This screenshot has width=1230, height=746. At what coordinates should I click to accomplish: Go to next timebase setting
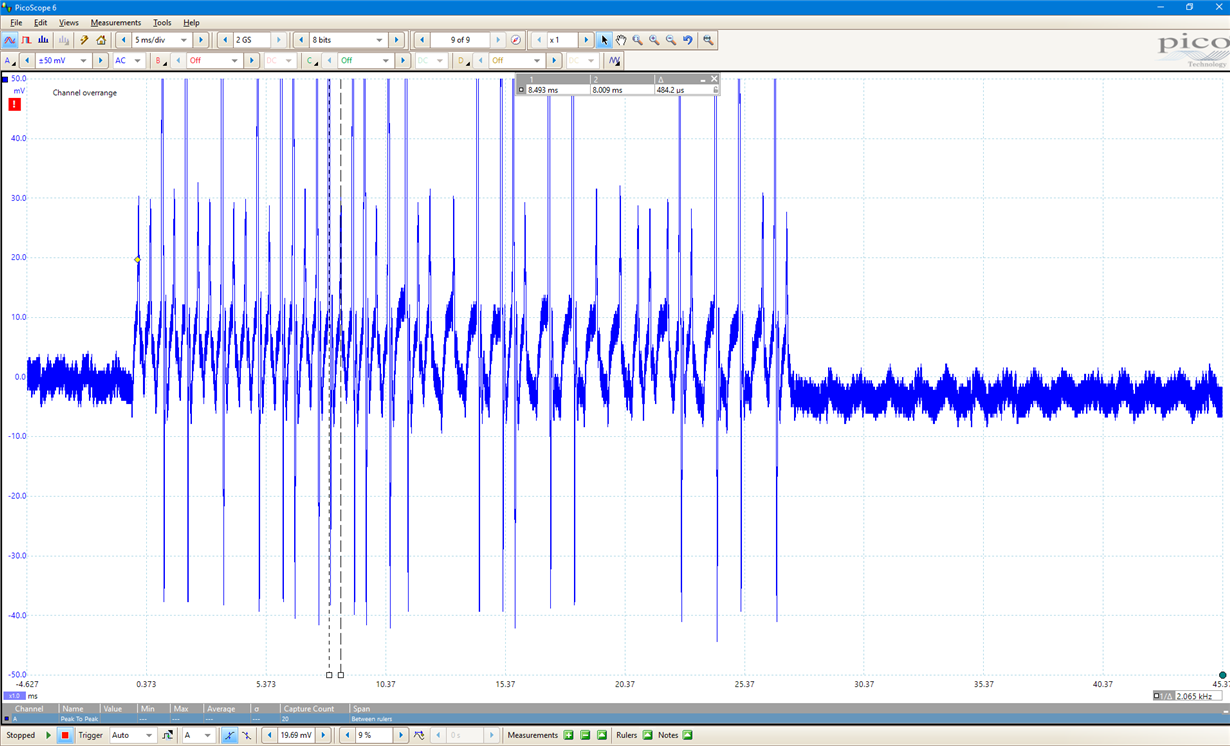point(201,40)
